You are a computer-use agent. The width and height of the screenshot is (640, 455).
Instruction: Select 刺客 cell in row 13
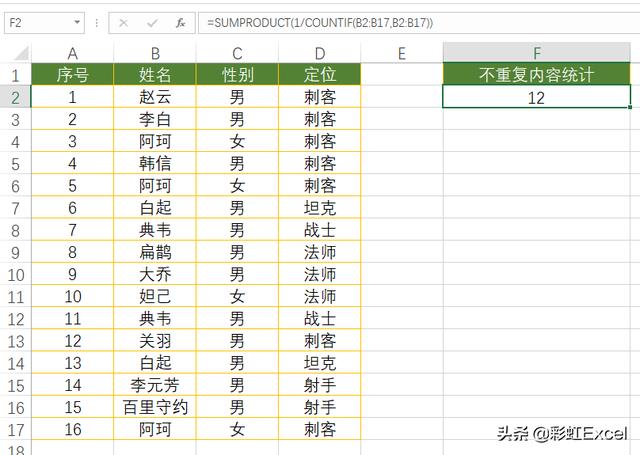pyautogui.click(x=320, y=341)
